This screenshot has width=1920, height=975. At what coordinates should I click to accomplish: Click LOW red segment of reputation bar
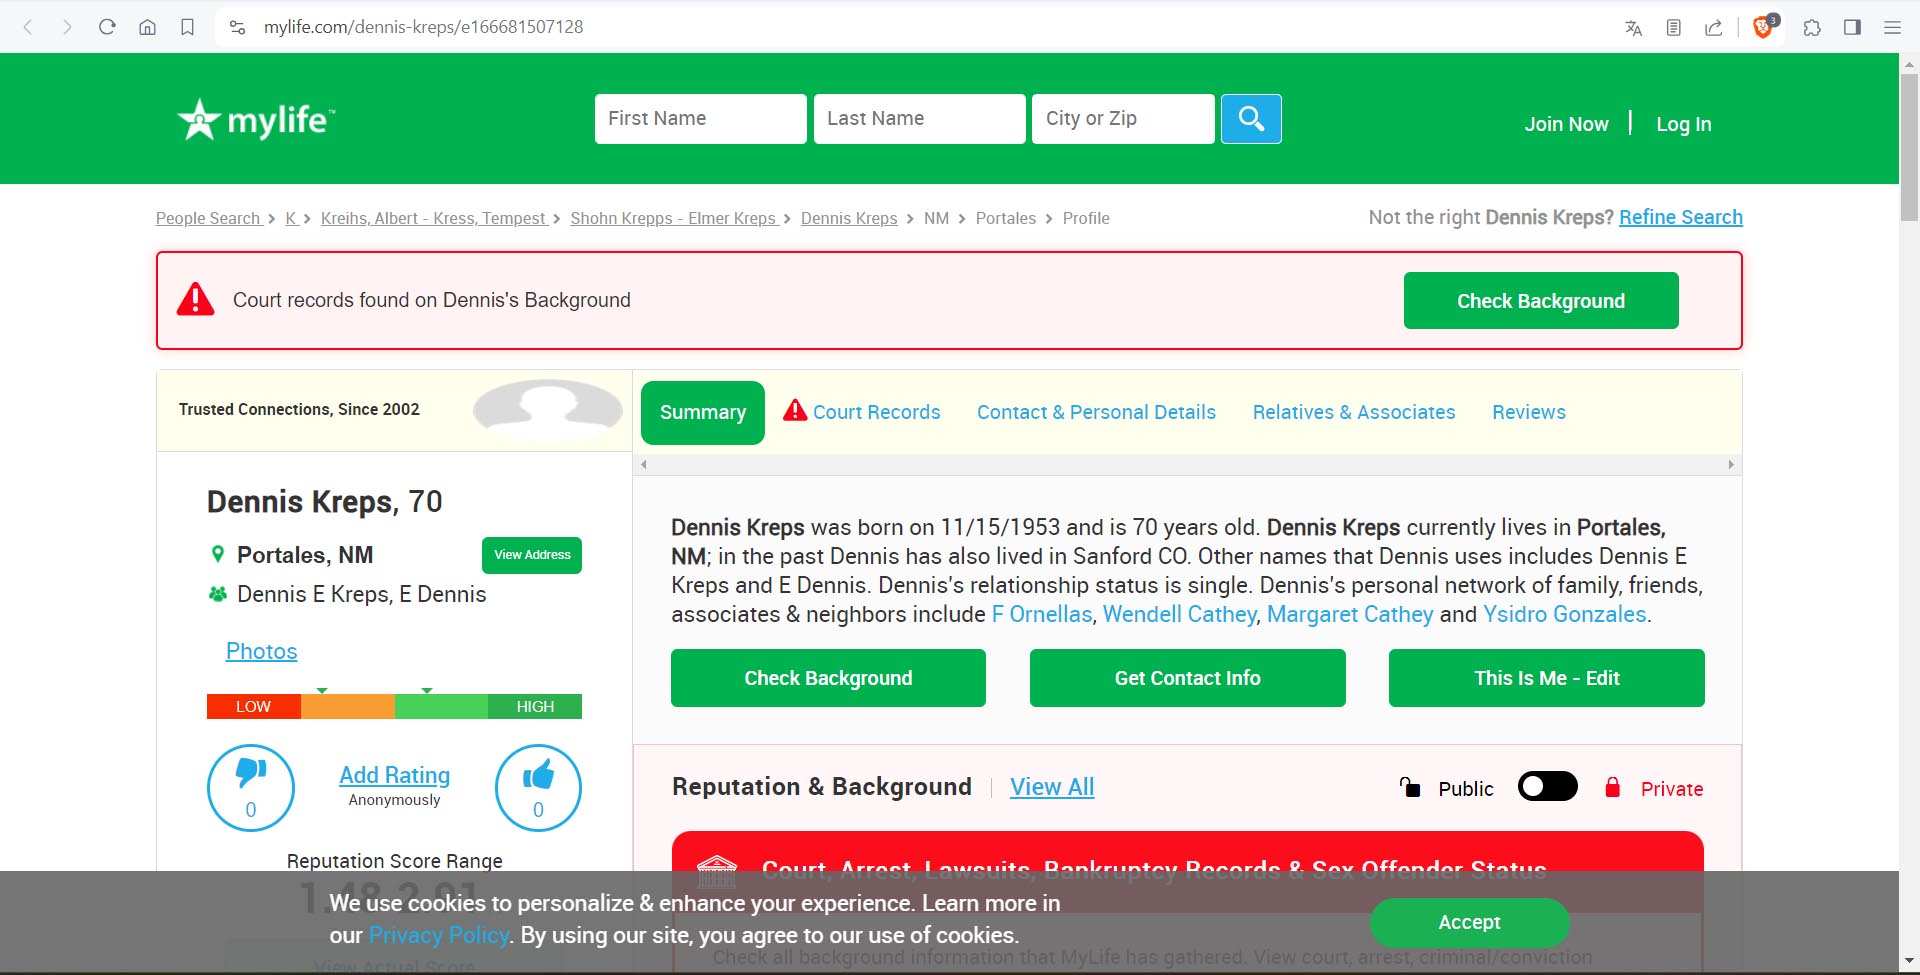click(254, 706)
